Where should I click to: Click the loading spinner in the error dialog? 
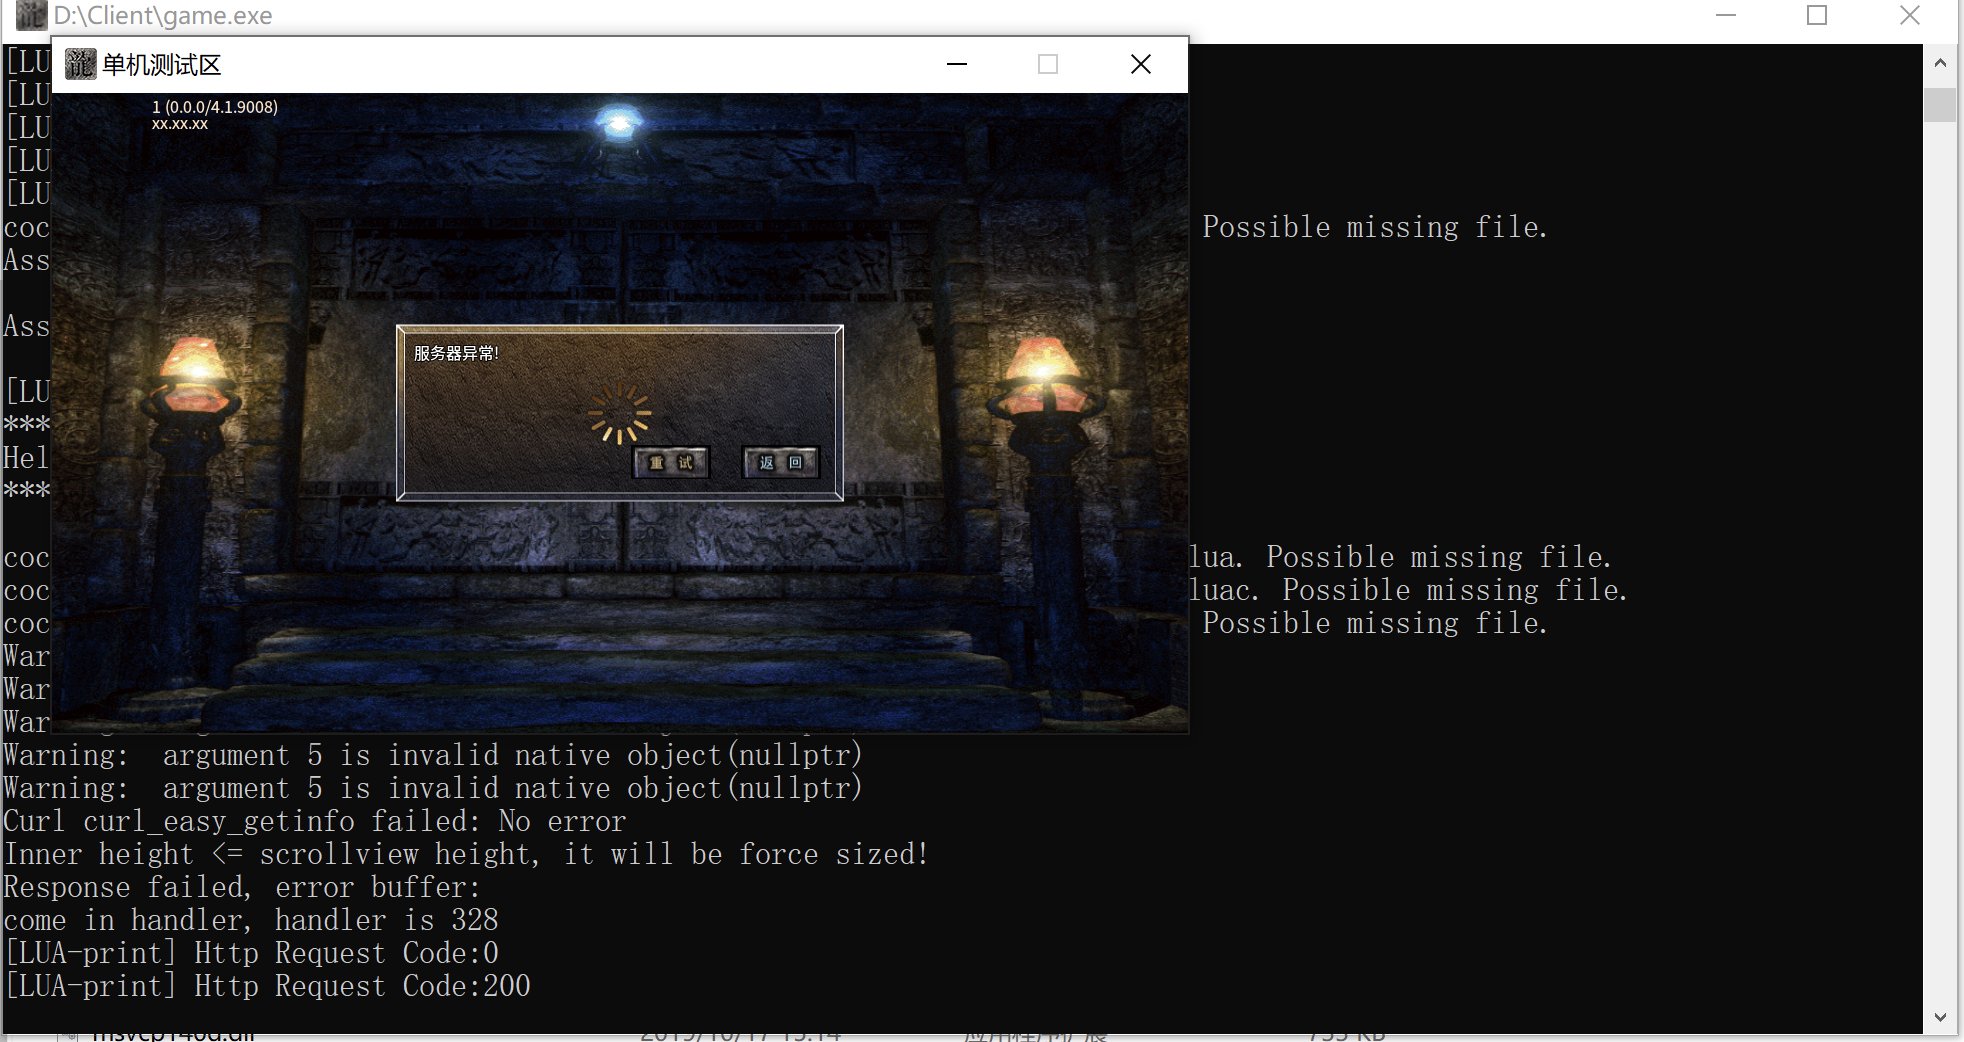620,414
